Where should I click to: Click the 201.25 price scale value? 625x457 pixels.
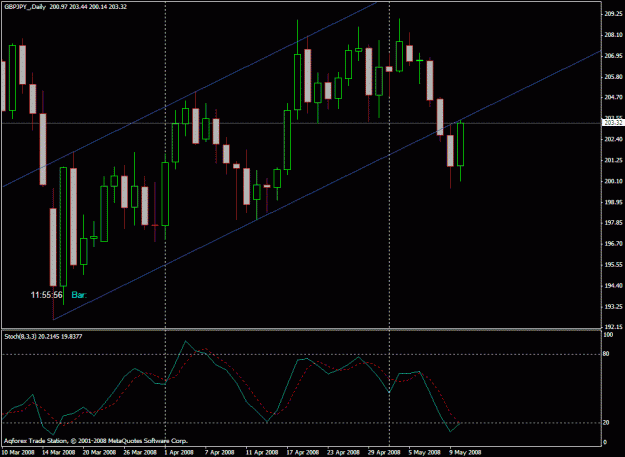pos(613,160)
